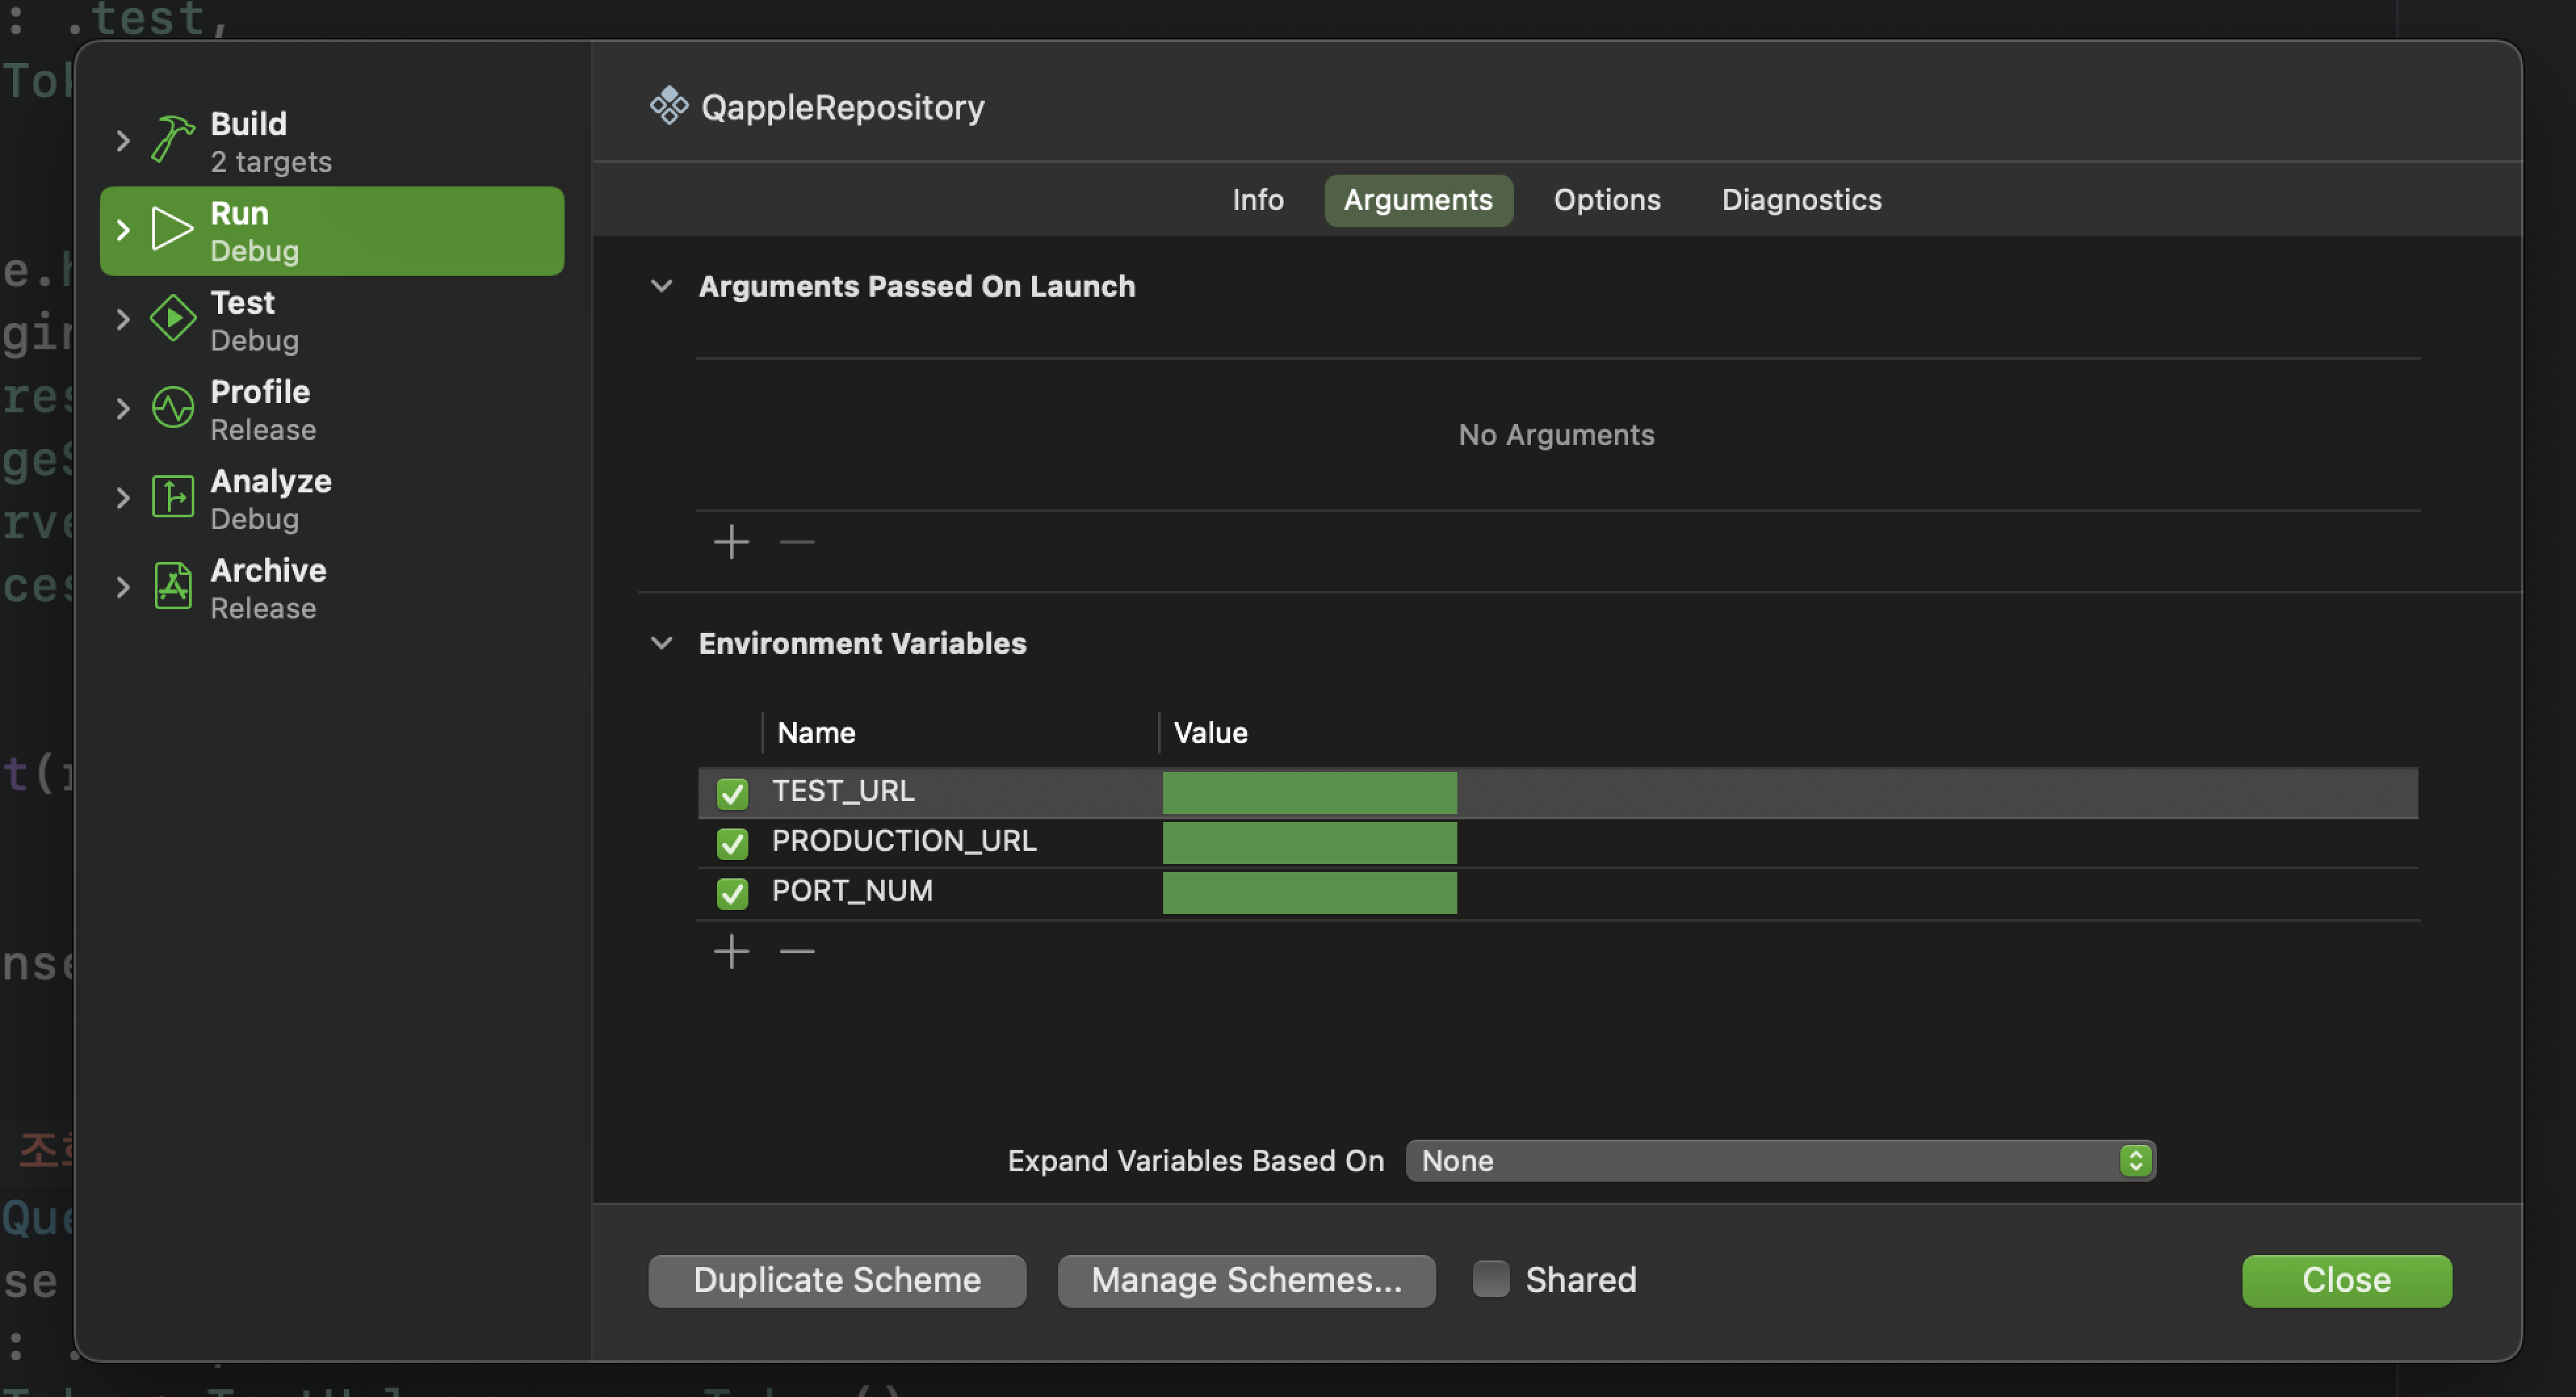This screenshot has width=2576, height=1397.
Task: Enable the Shared scheme checkbox
Action: [x=1490, y=1279]
